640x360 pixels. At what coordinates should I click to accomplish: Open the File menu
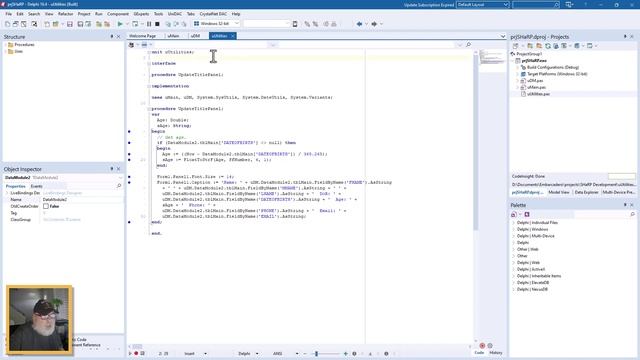tap(9, 14)
